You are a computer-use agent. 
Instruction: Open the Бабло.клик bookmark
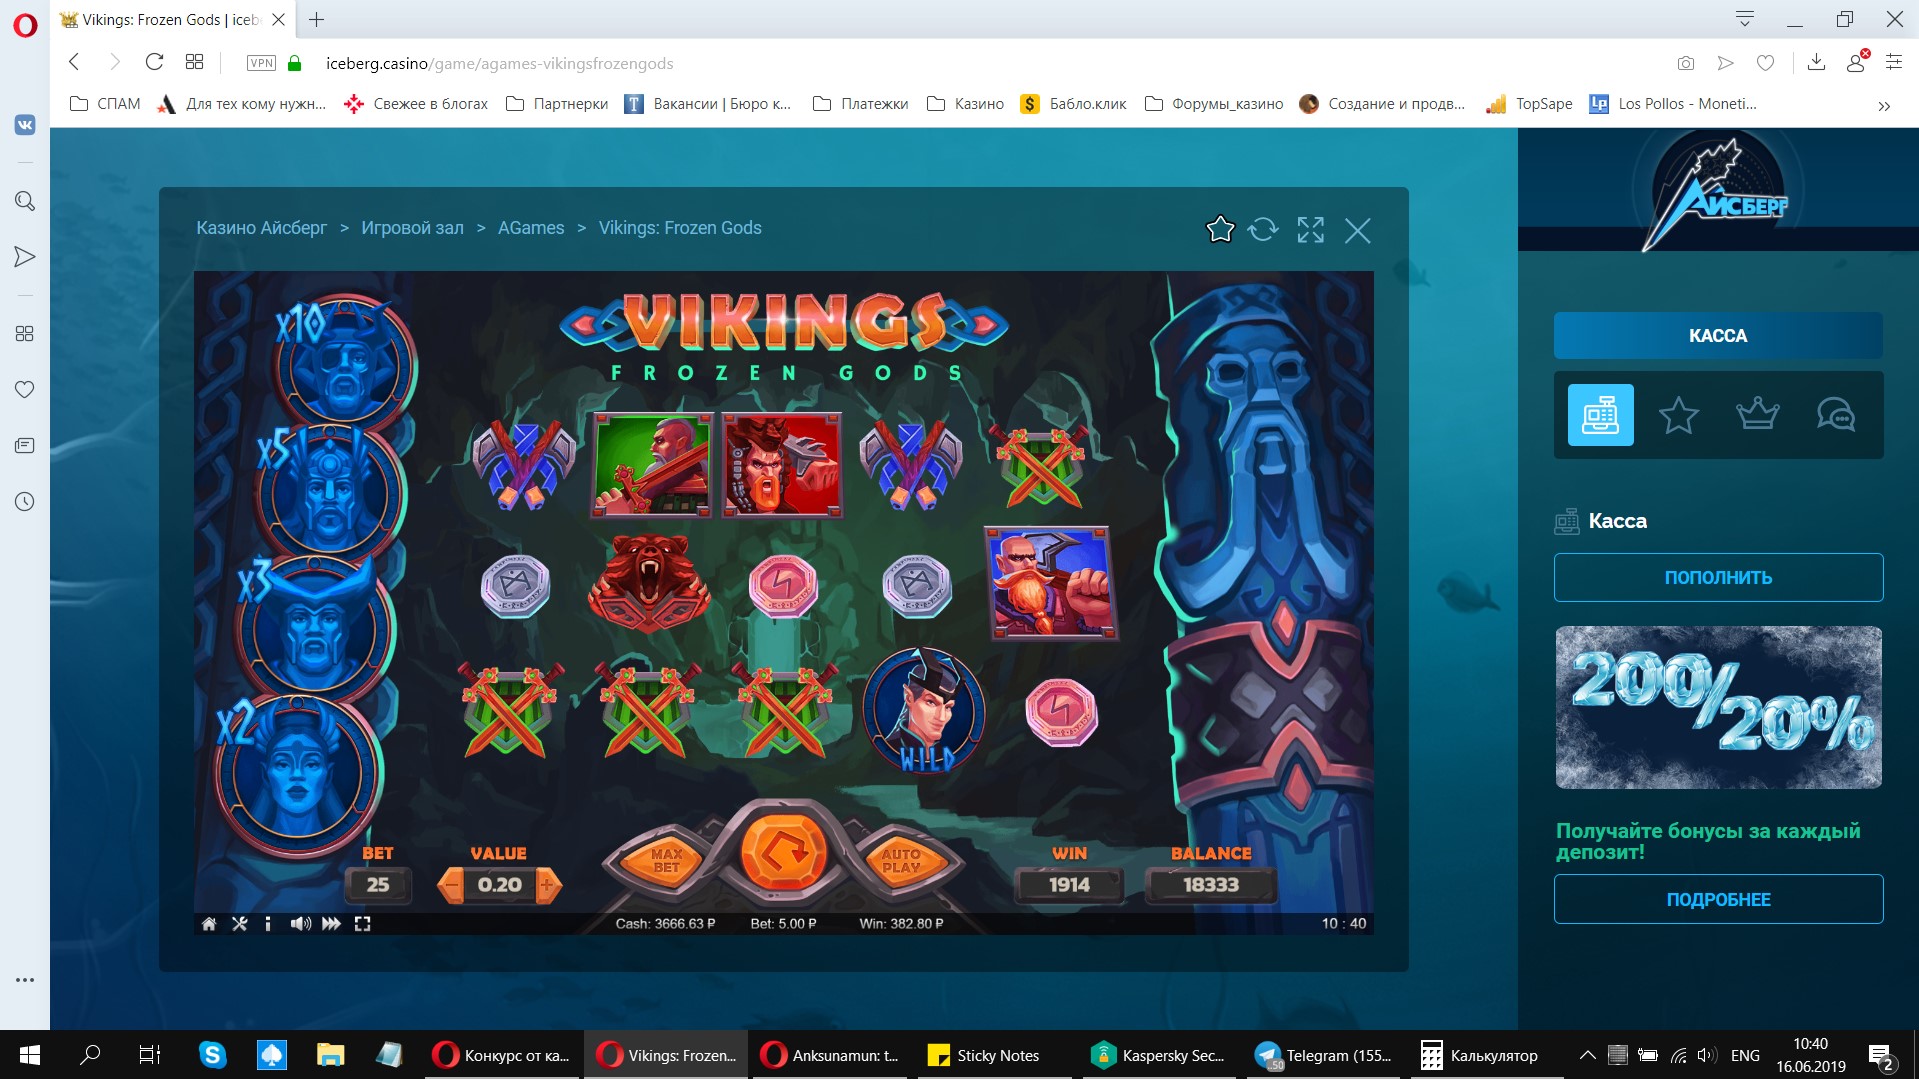1073,104
